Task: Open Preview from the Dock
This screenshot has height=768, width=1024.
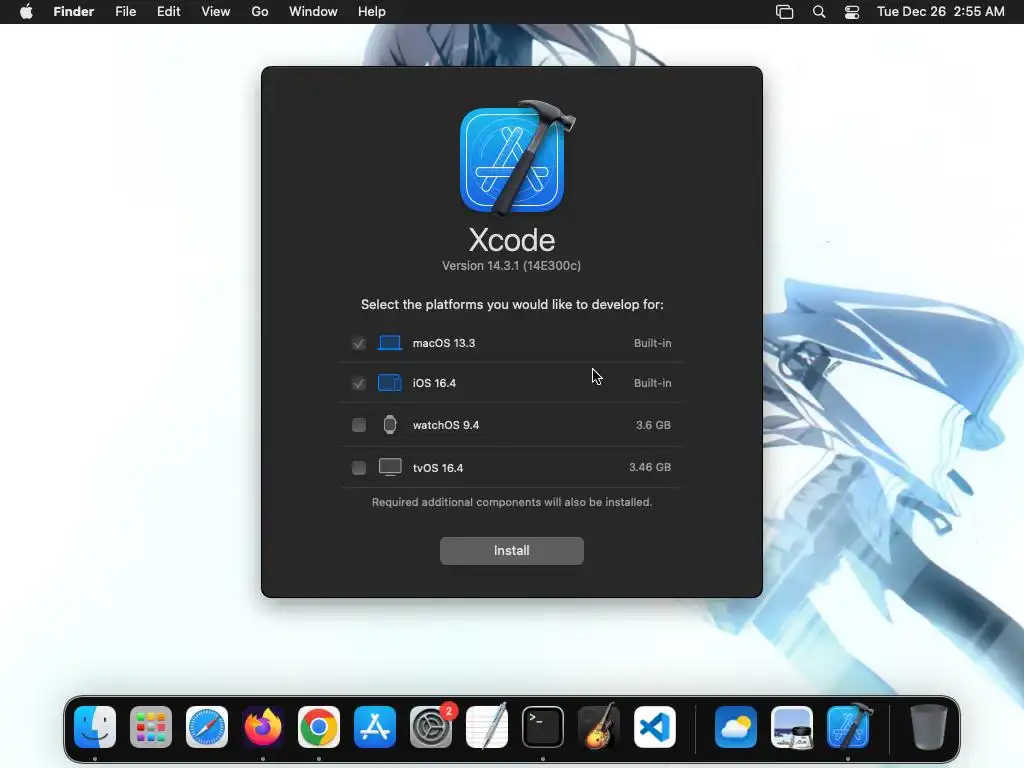Action: 792,726
